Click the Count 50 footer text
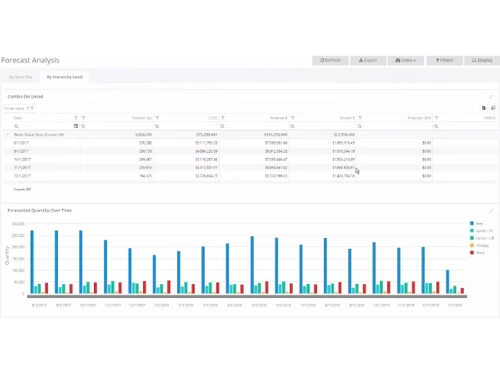Viewport: 500px width, 375px height. tap(22, 189)
